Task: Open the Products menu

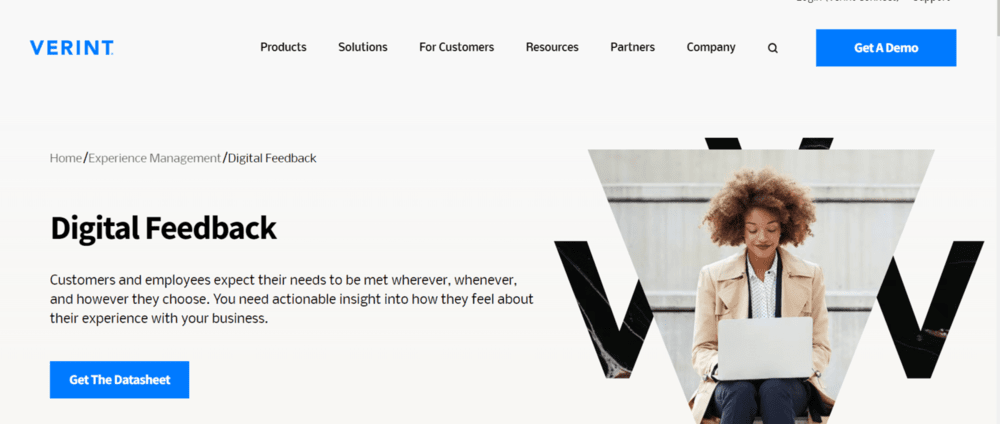Action: coord(283,47)
